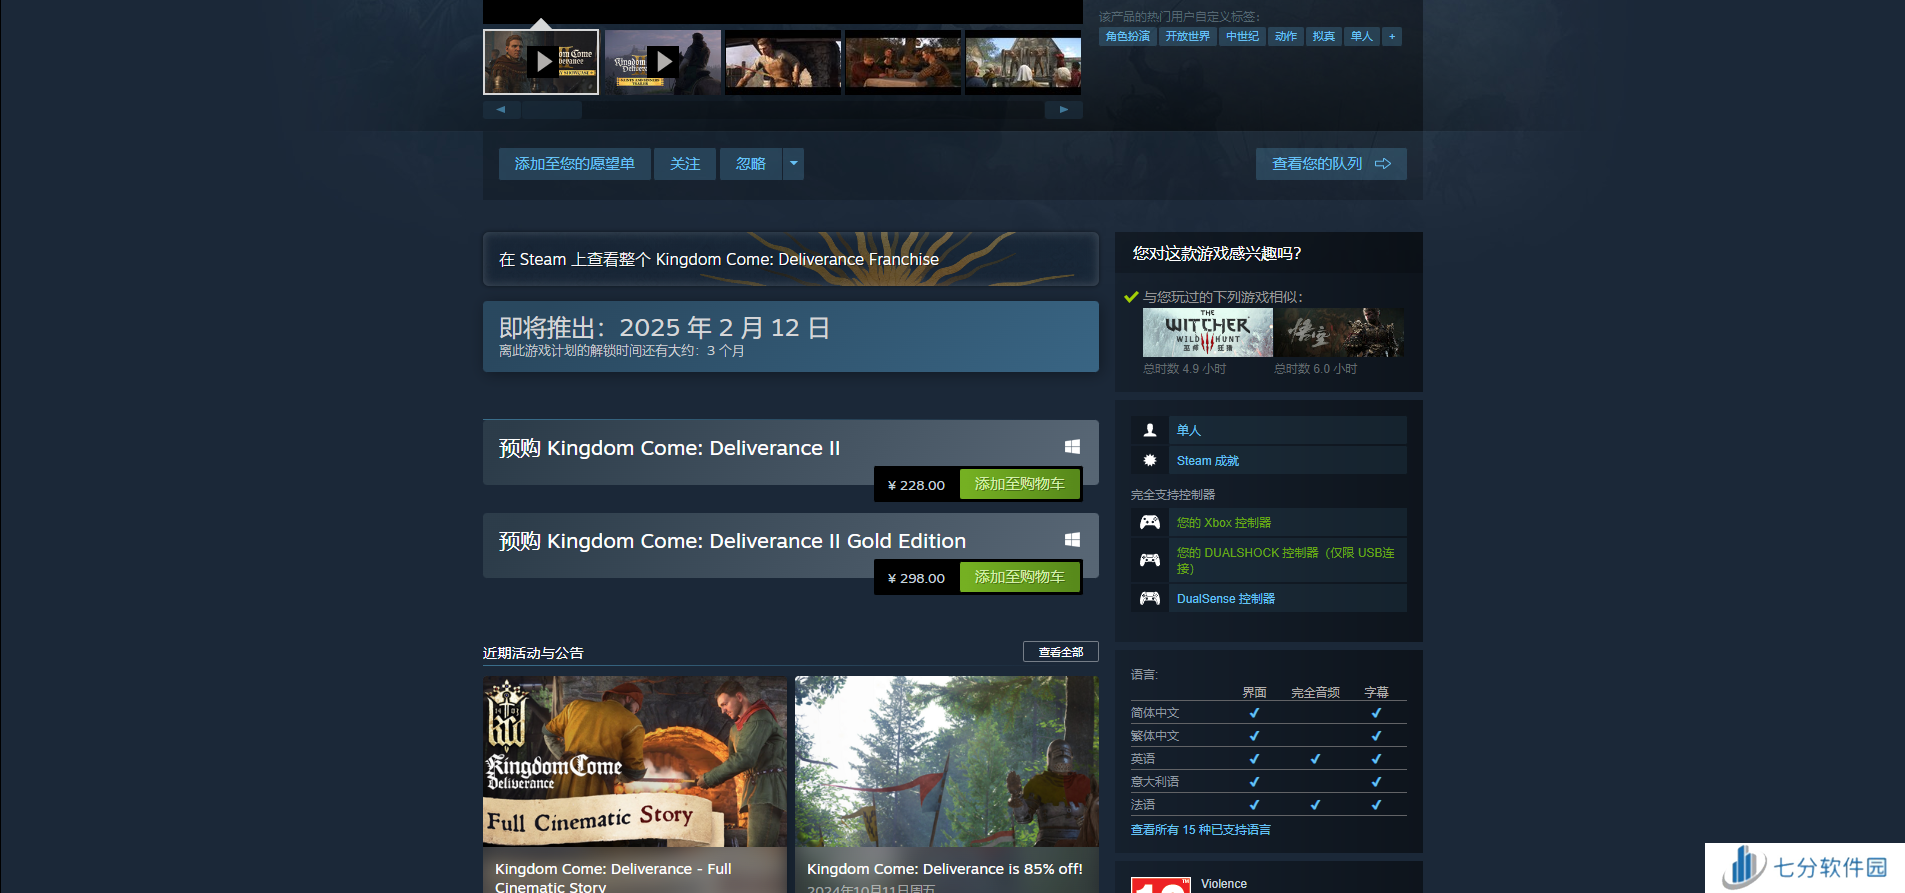Click the release date 2025 年 2 月 12 日 text
This screenshot has width=1905, height=893.
tap(724, 328)
